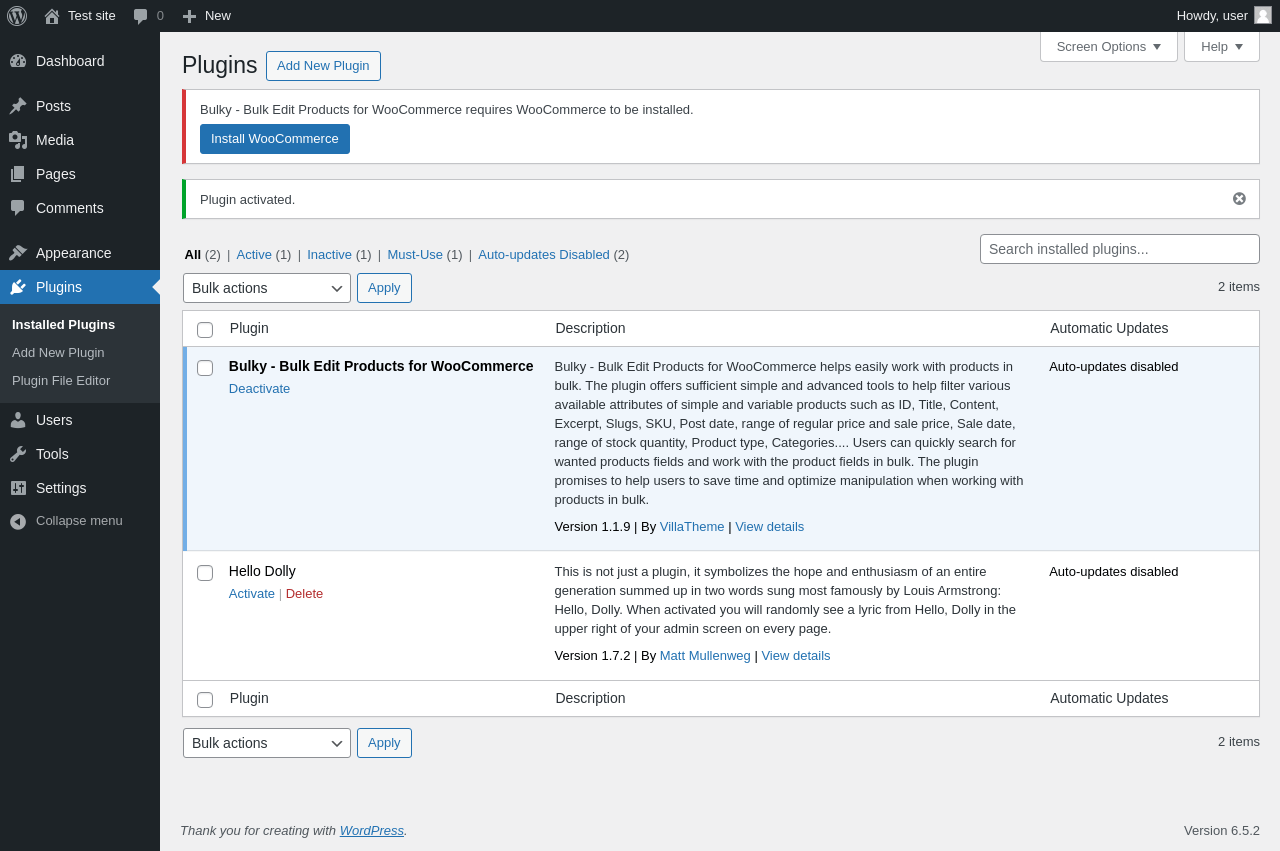
Task: Open Matt Mullenweg author link
Action: (x=705, y=656)
